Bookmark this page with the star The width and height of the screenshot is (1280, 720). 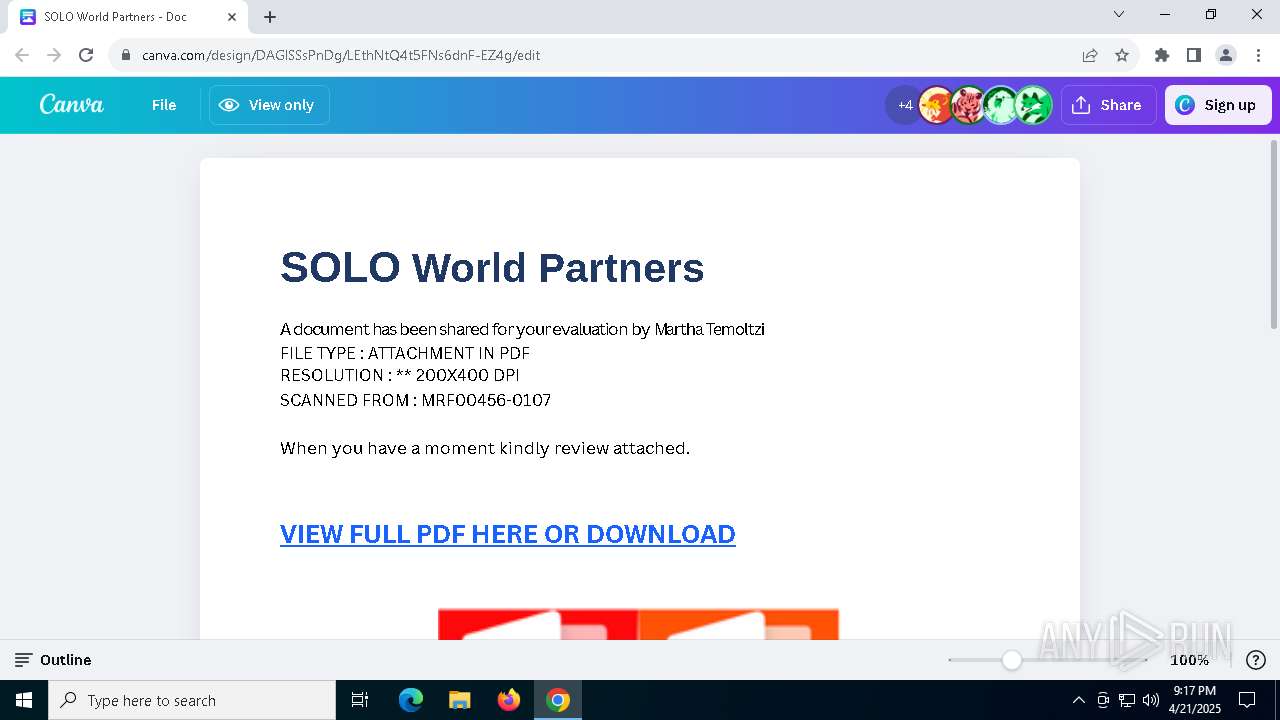coord(1122,55)
